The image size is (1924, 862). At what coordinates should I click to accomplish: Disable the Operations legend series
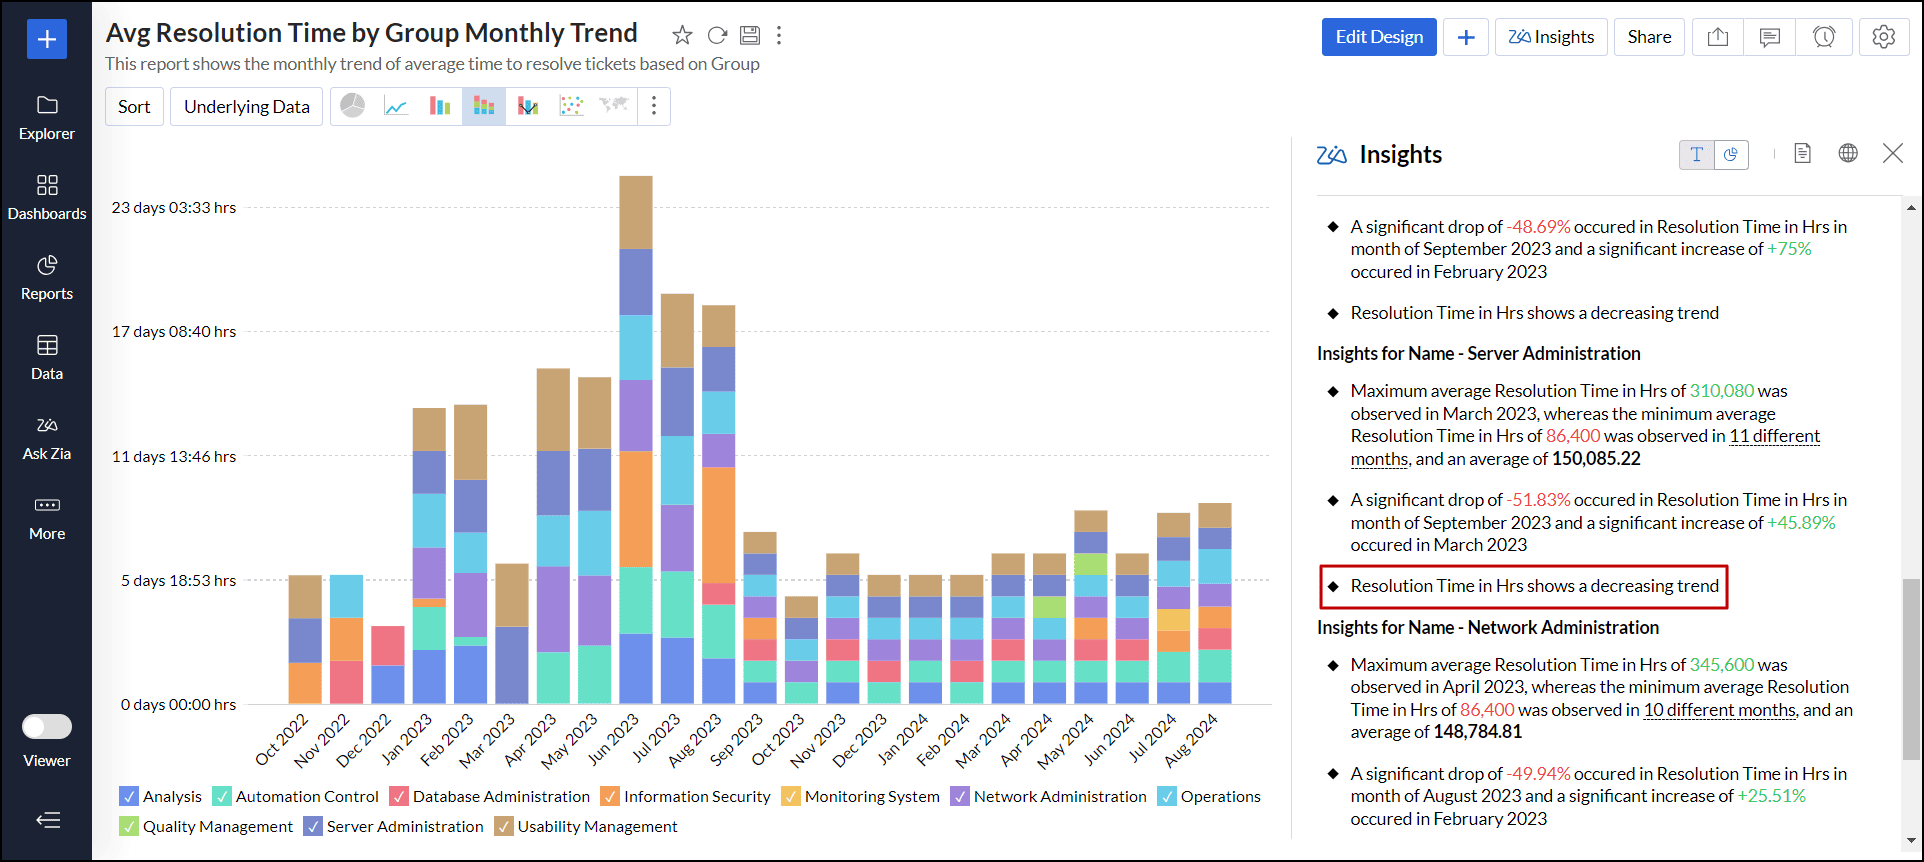[x=1167, y=797]
